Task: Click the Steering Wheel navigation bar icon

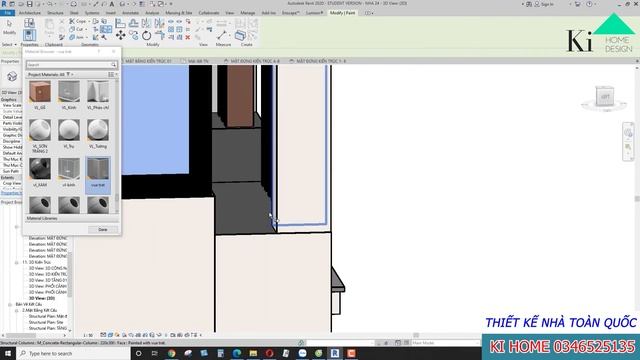Action: pos(628,133)
